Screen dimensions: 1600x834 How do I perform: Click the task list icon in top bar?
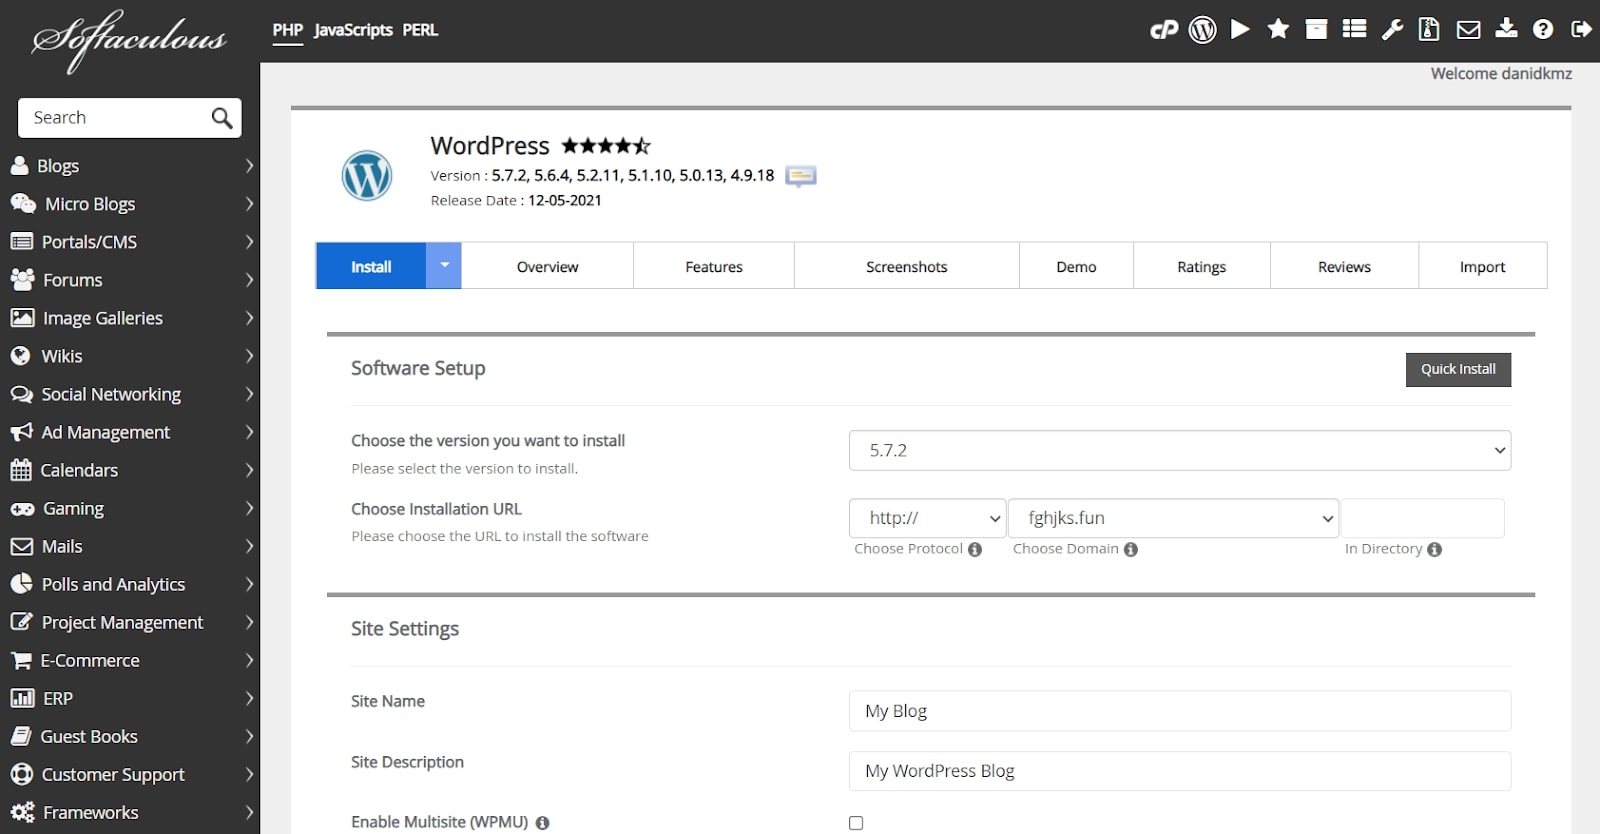tap(1354, 29)
